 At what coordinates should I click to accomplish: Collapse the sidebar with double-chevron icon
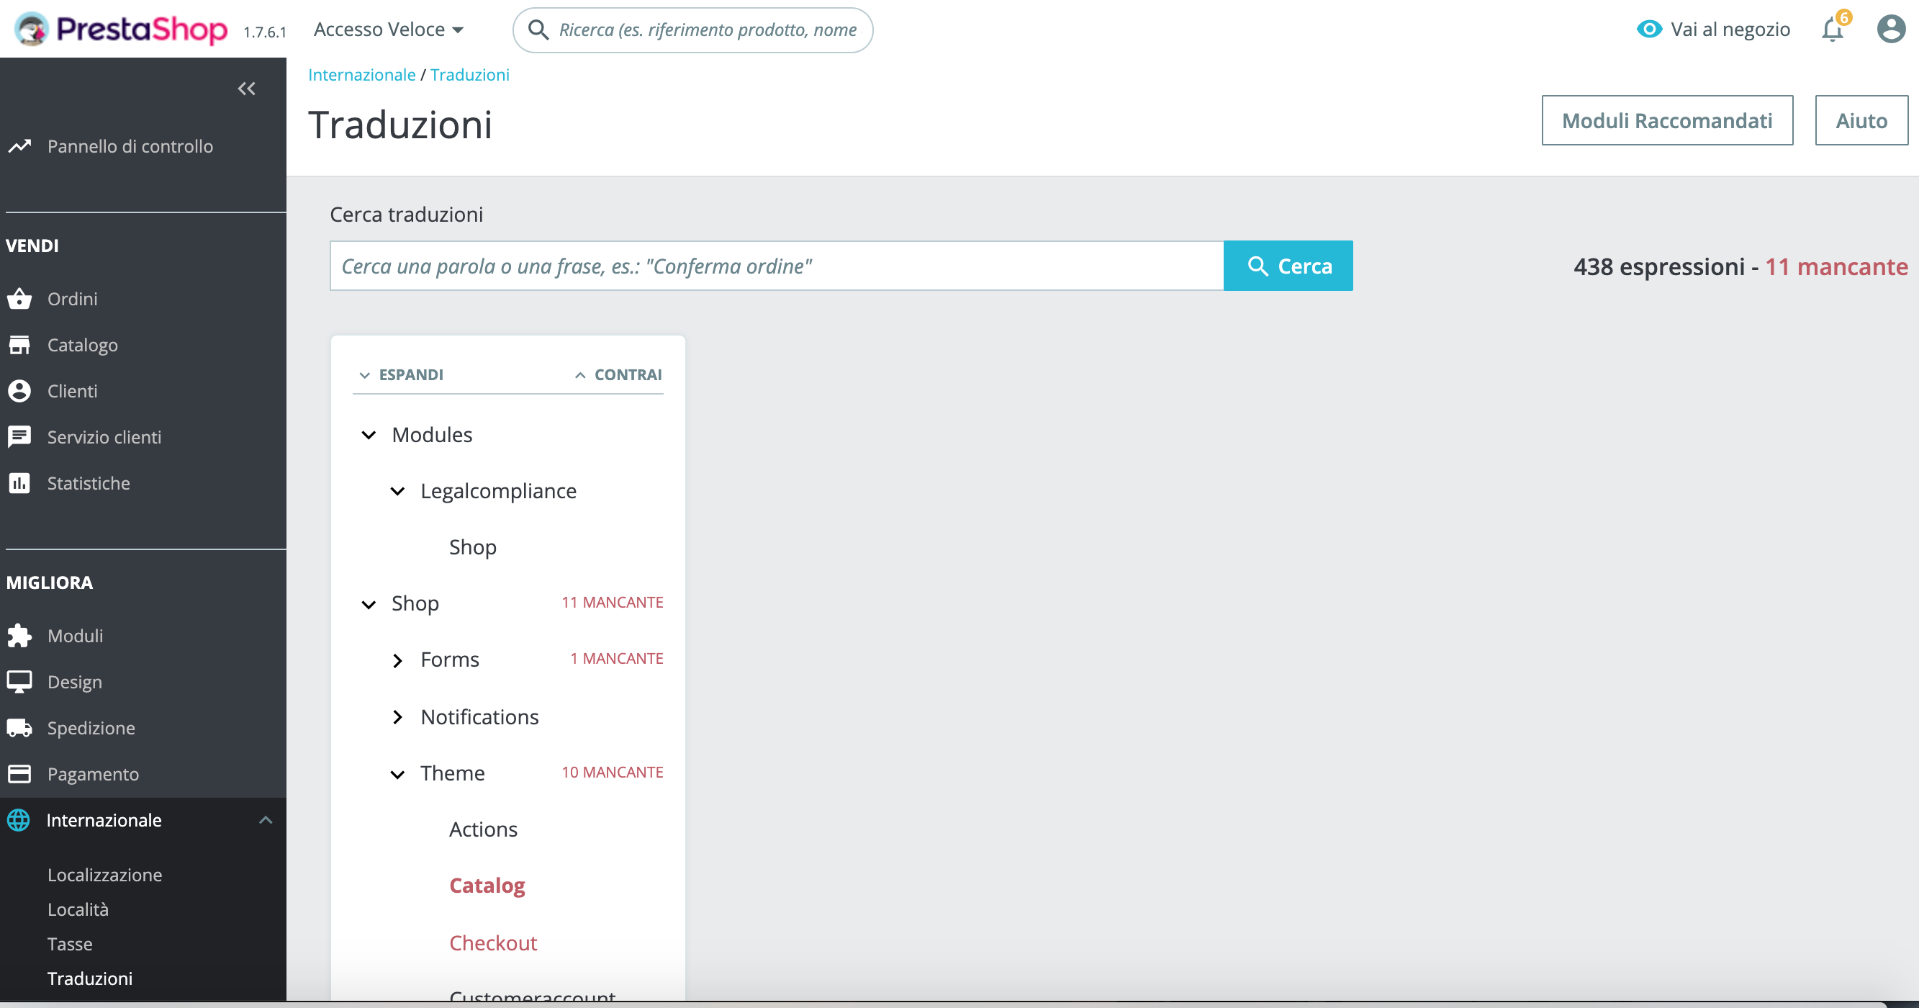tap(247, 89)
